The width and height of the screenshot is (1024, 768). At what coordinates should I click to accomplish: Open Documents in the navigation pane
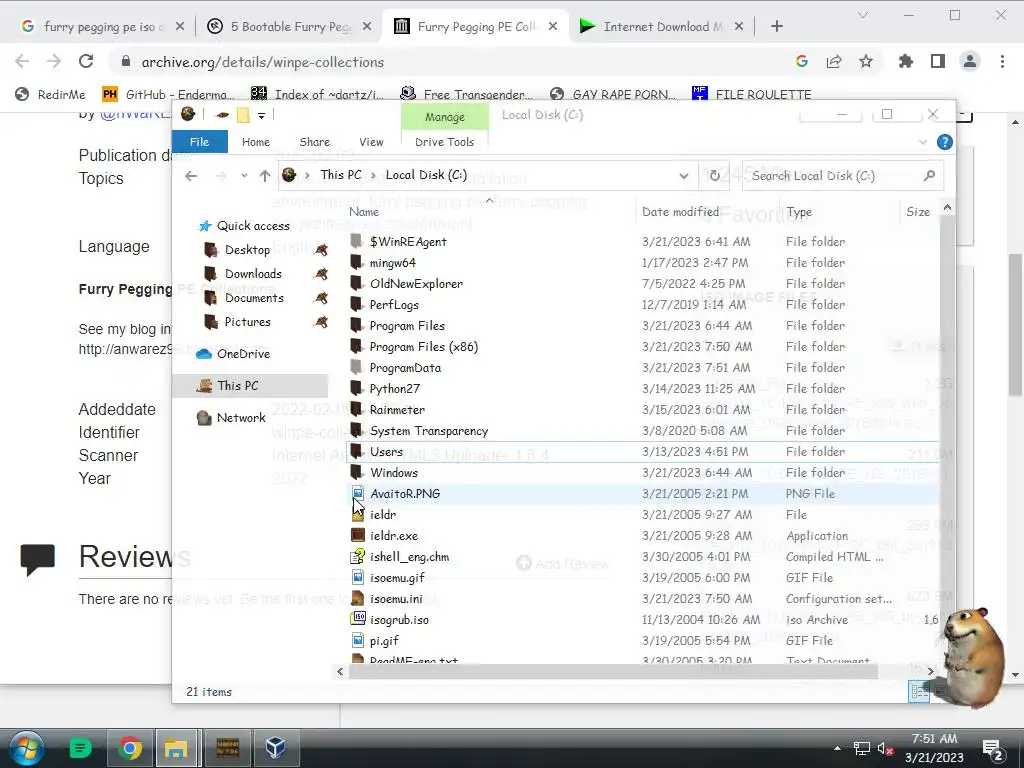pos(254,298)
